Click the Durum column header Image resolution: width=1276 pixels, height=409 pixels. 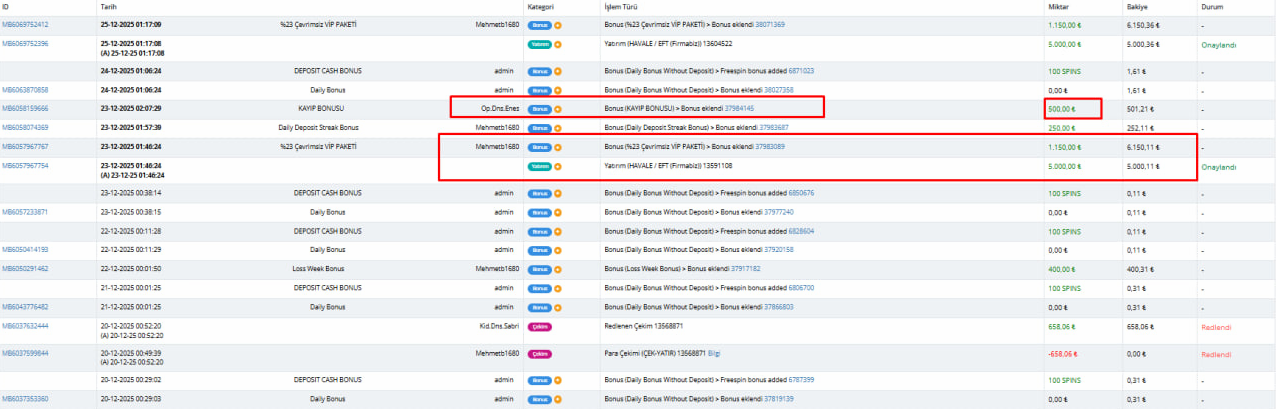(1211, 6)
